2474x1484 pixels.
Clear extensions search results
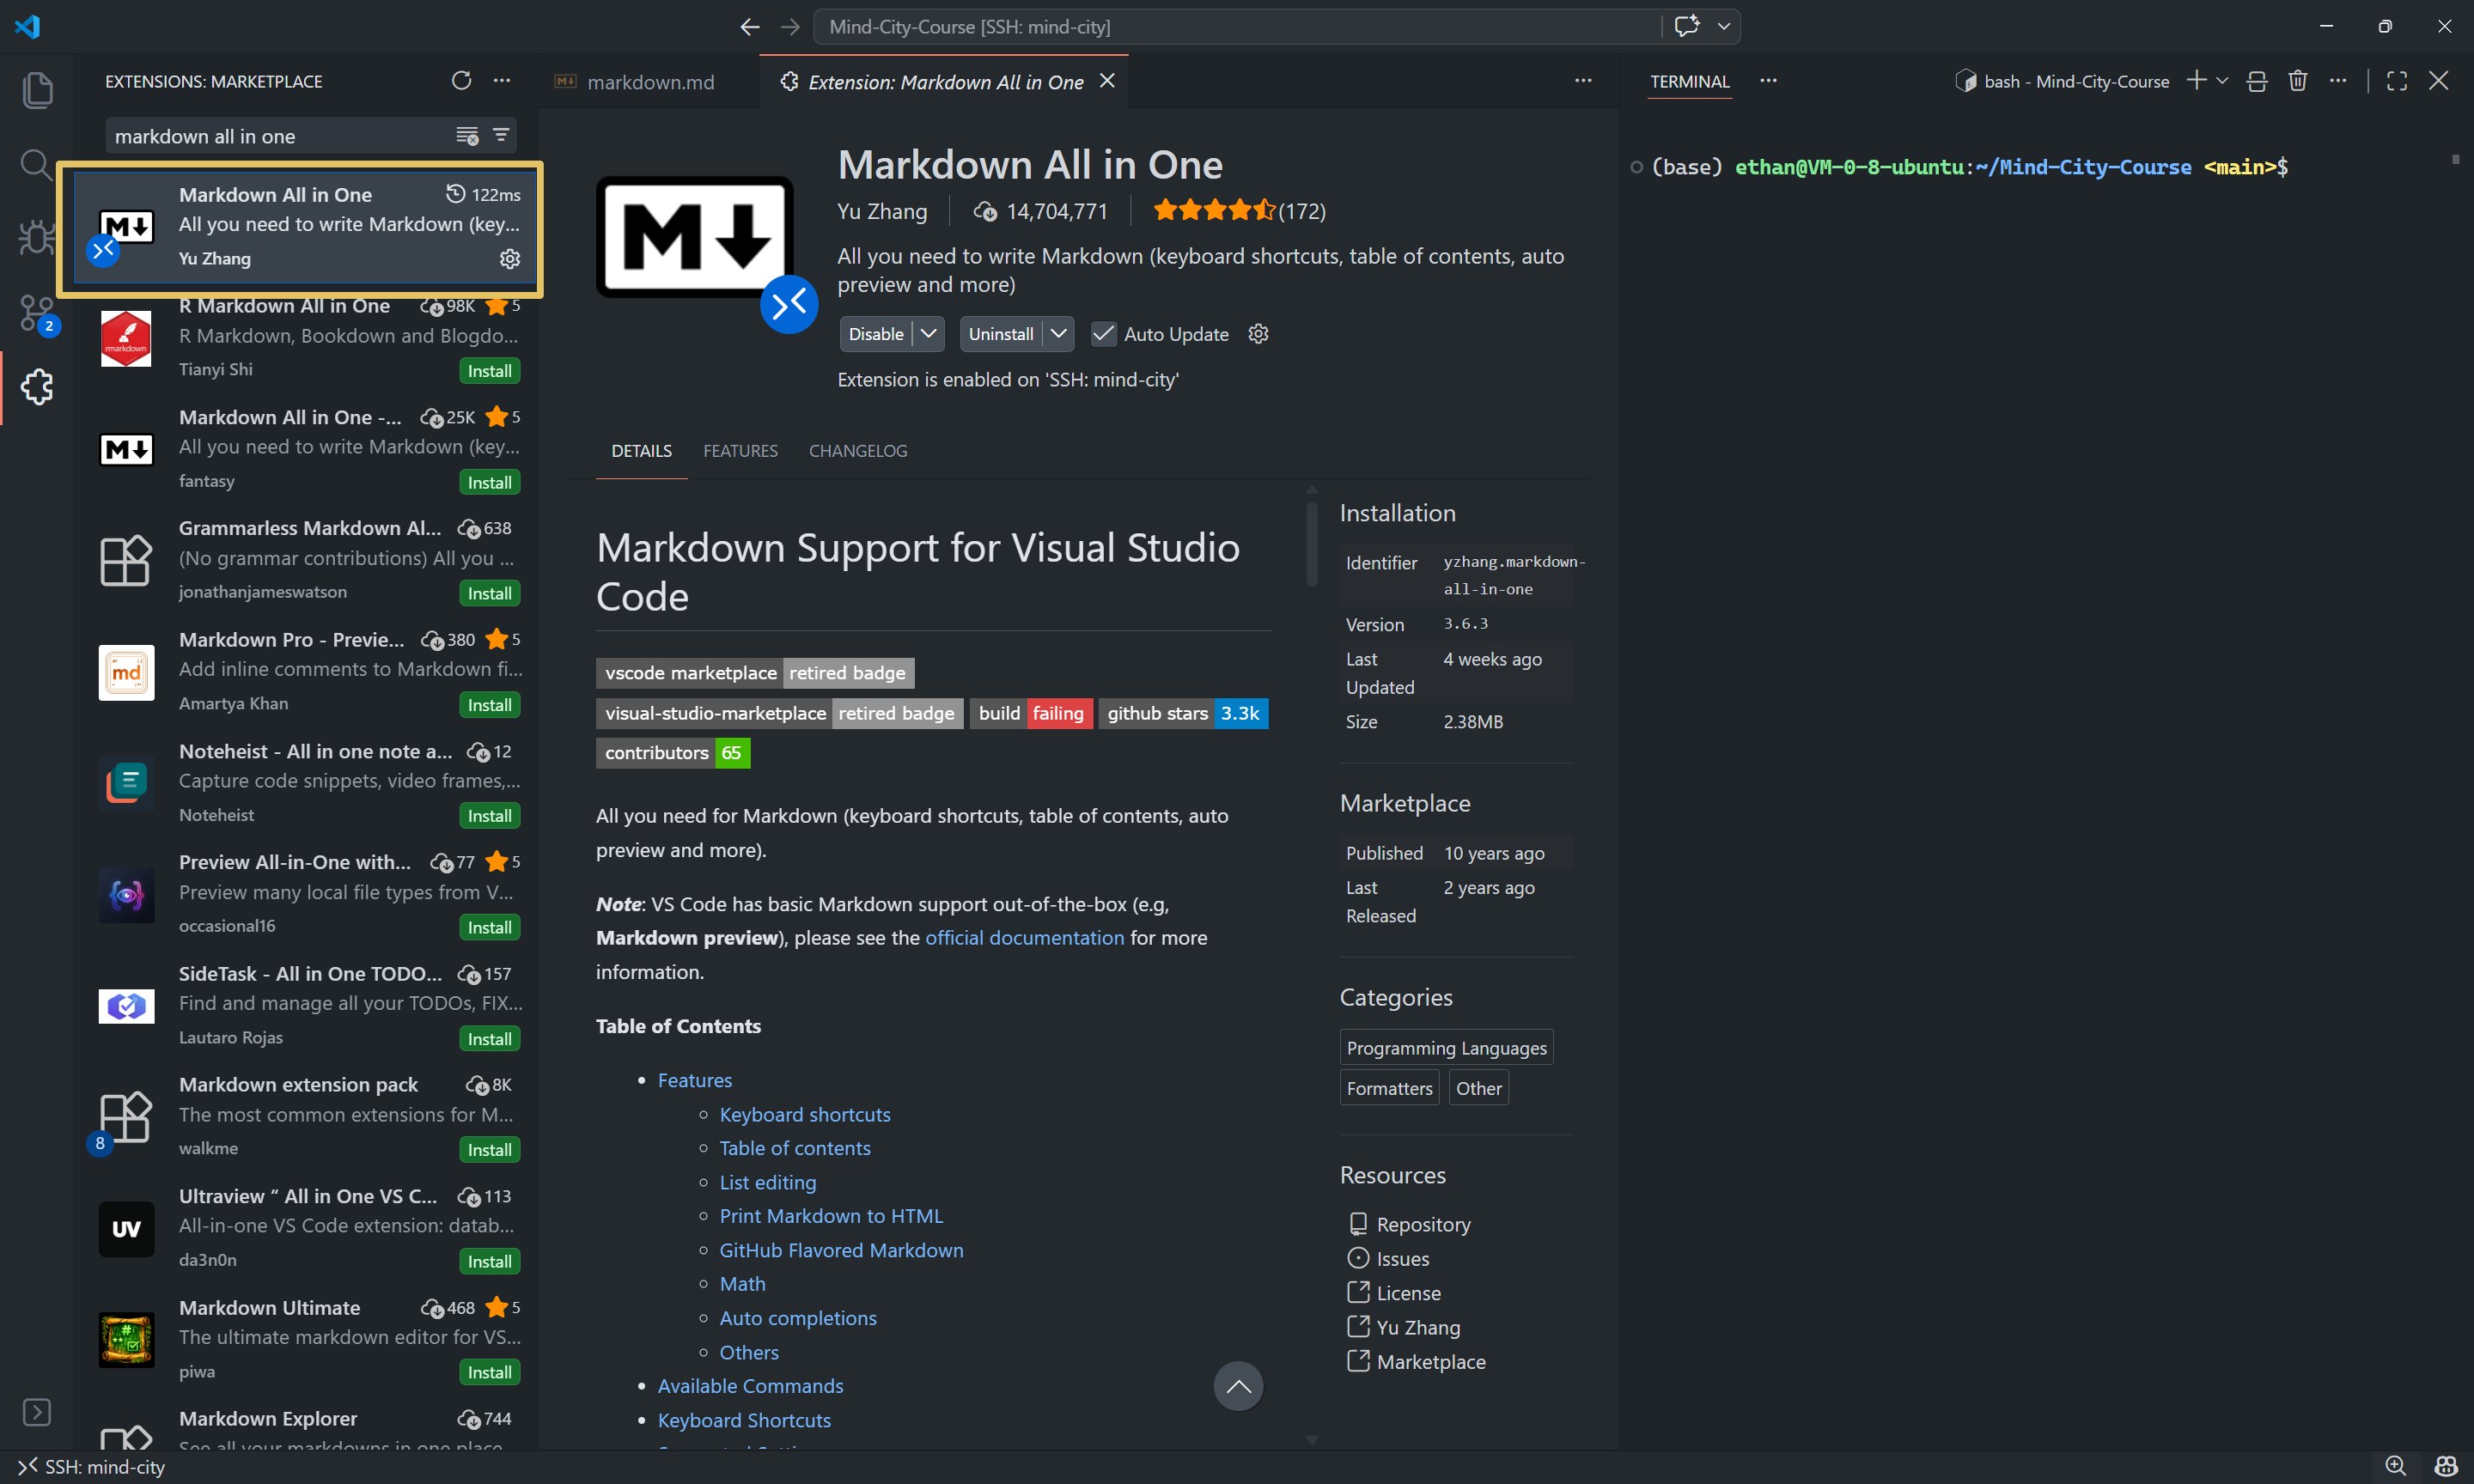[467, 135]
